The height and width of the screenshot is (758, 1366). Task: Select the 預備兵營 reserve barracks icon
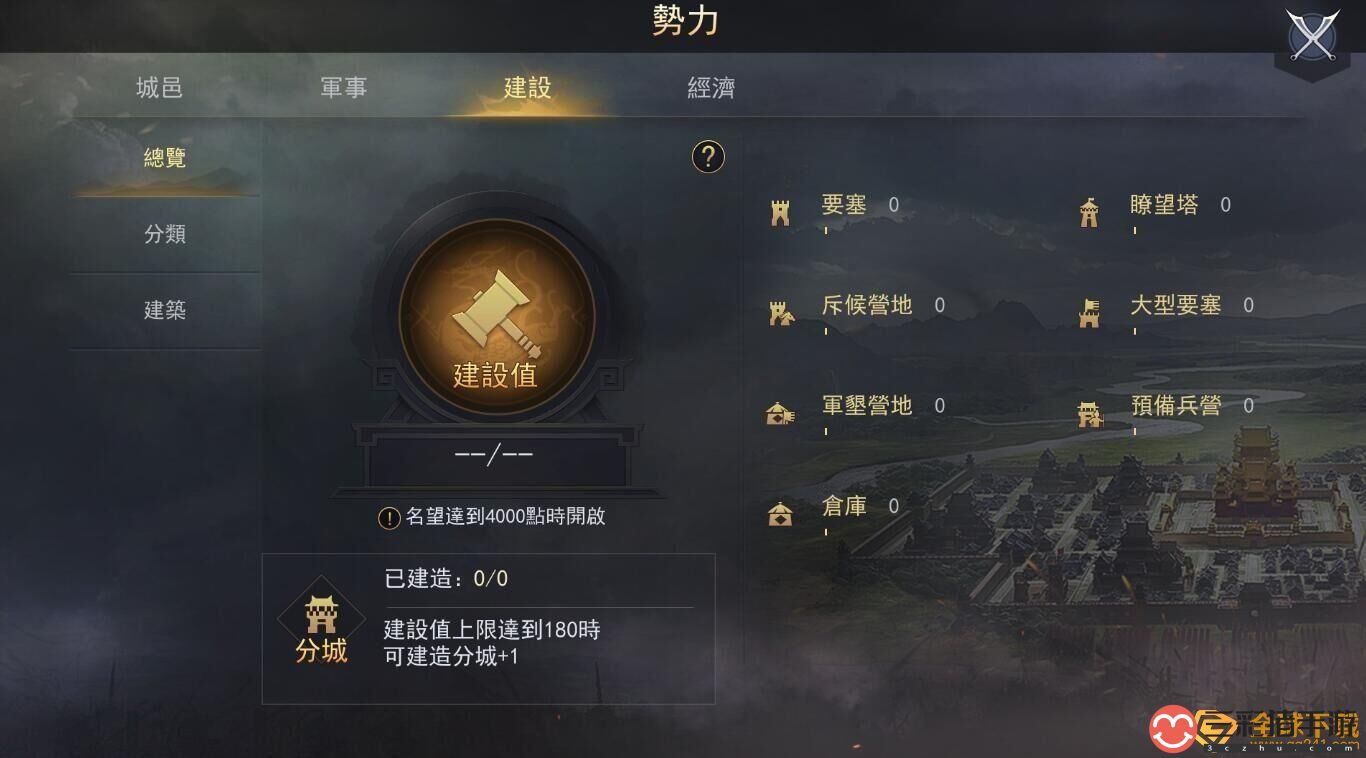coord(1089,412)
